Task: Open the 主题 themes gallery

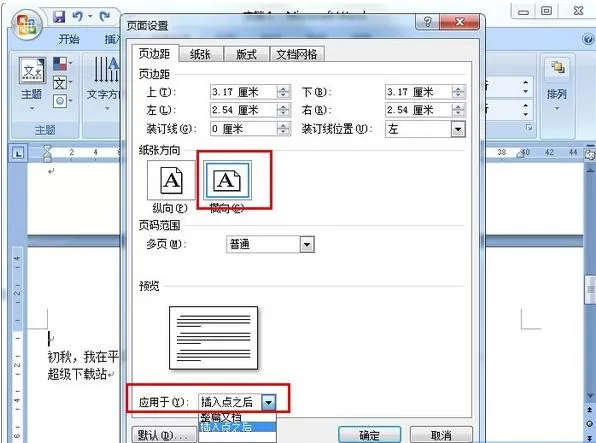Action: [32, 78]
